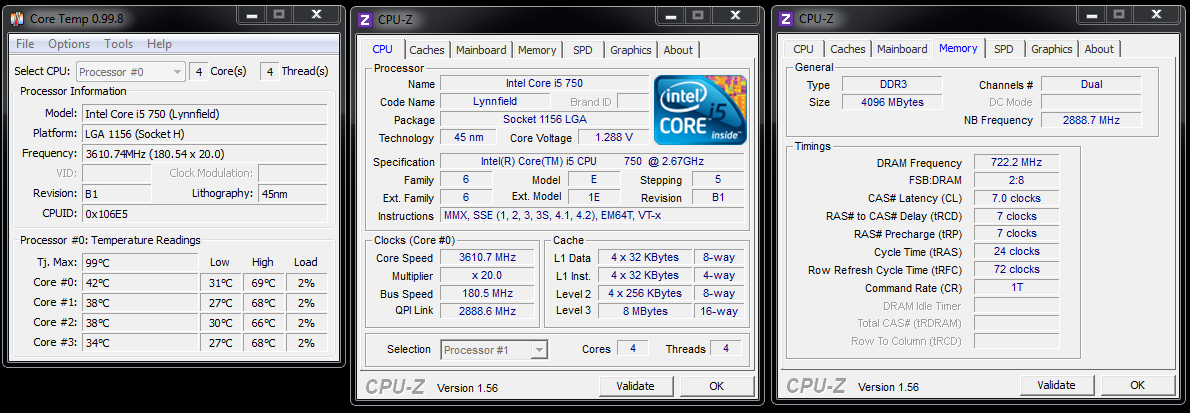This screenshot has height=413, width=1190.
Task: Click the memory Type DDR3 value
Action: [893, 84]
